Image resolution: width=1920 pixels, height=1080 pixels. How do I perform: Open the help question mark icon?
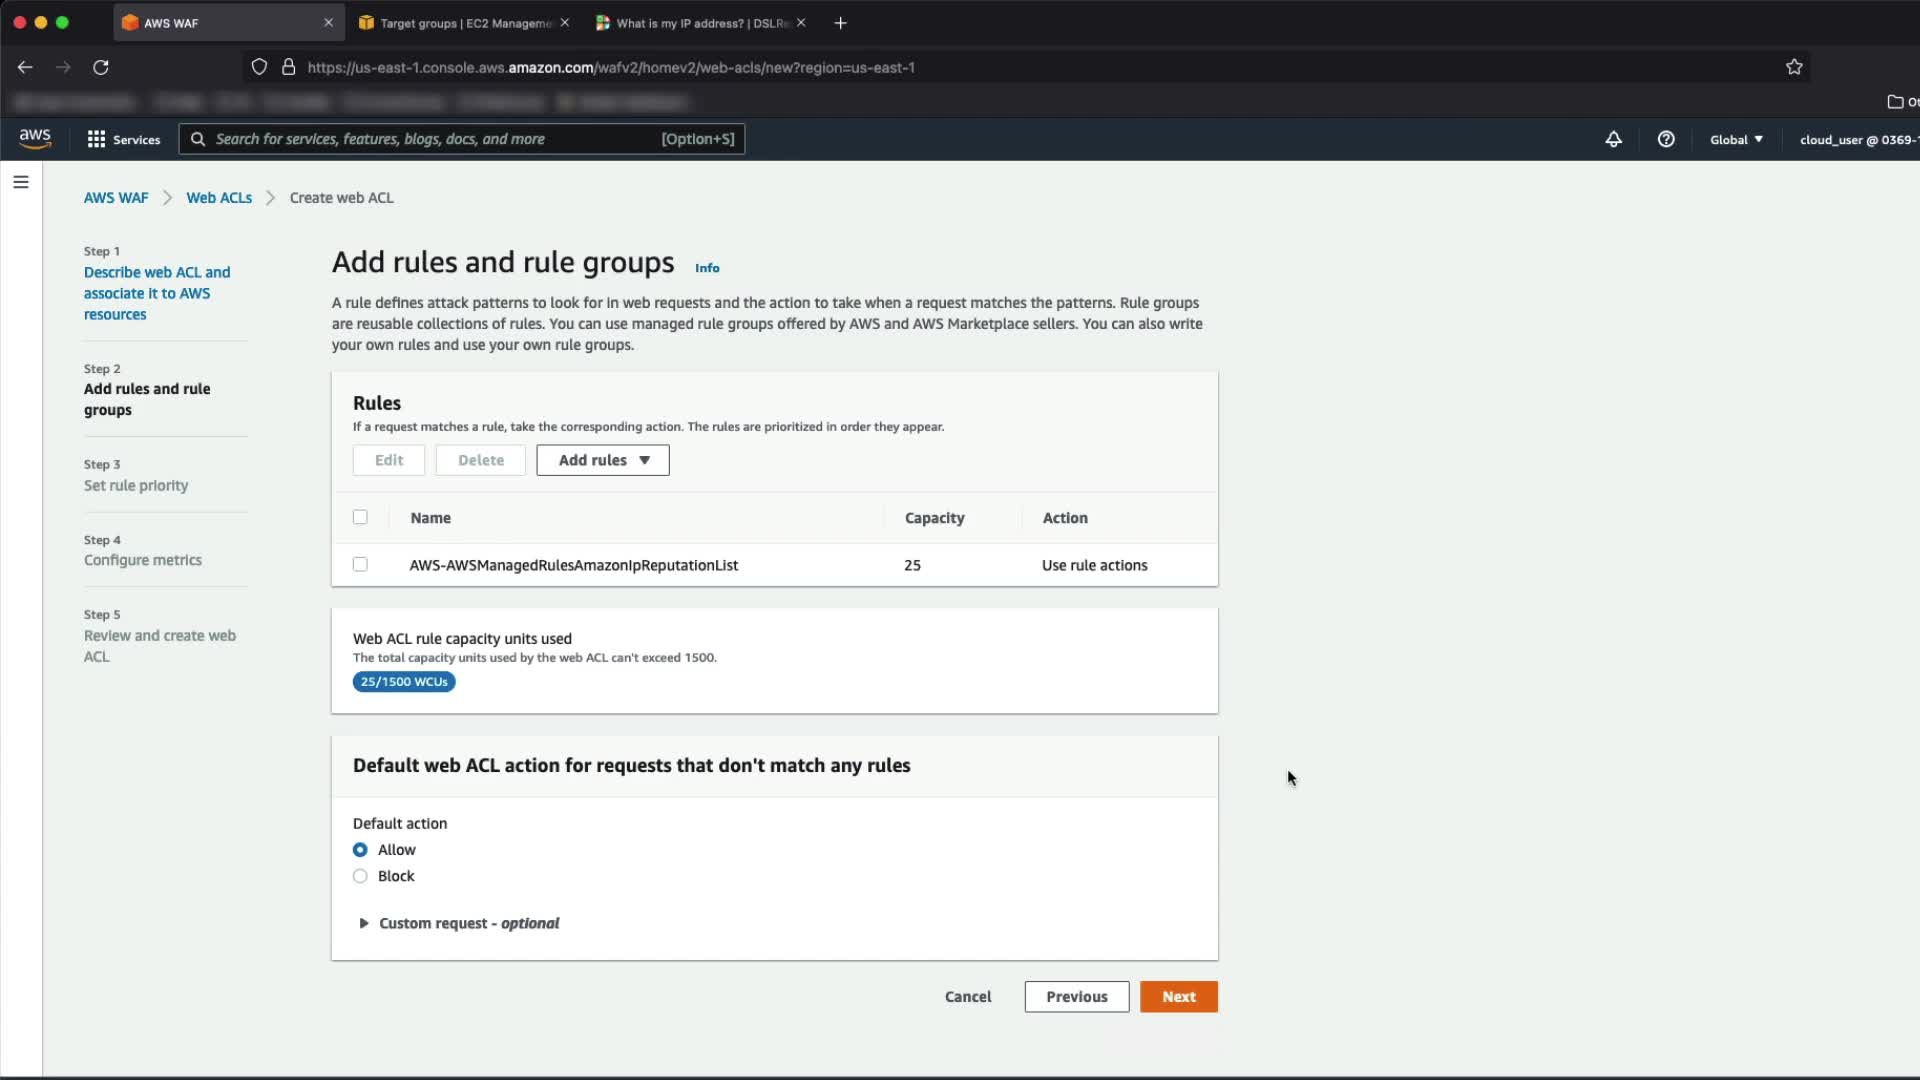point(1666,139)
